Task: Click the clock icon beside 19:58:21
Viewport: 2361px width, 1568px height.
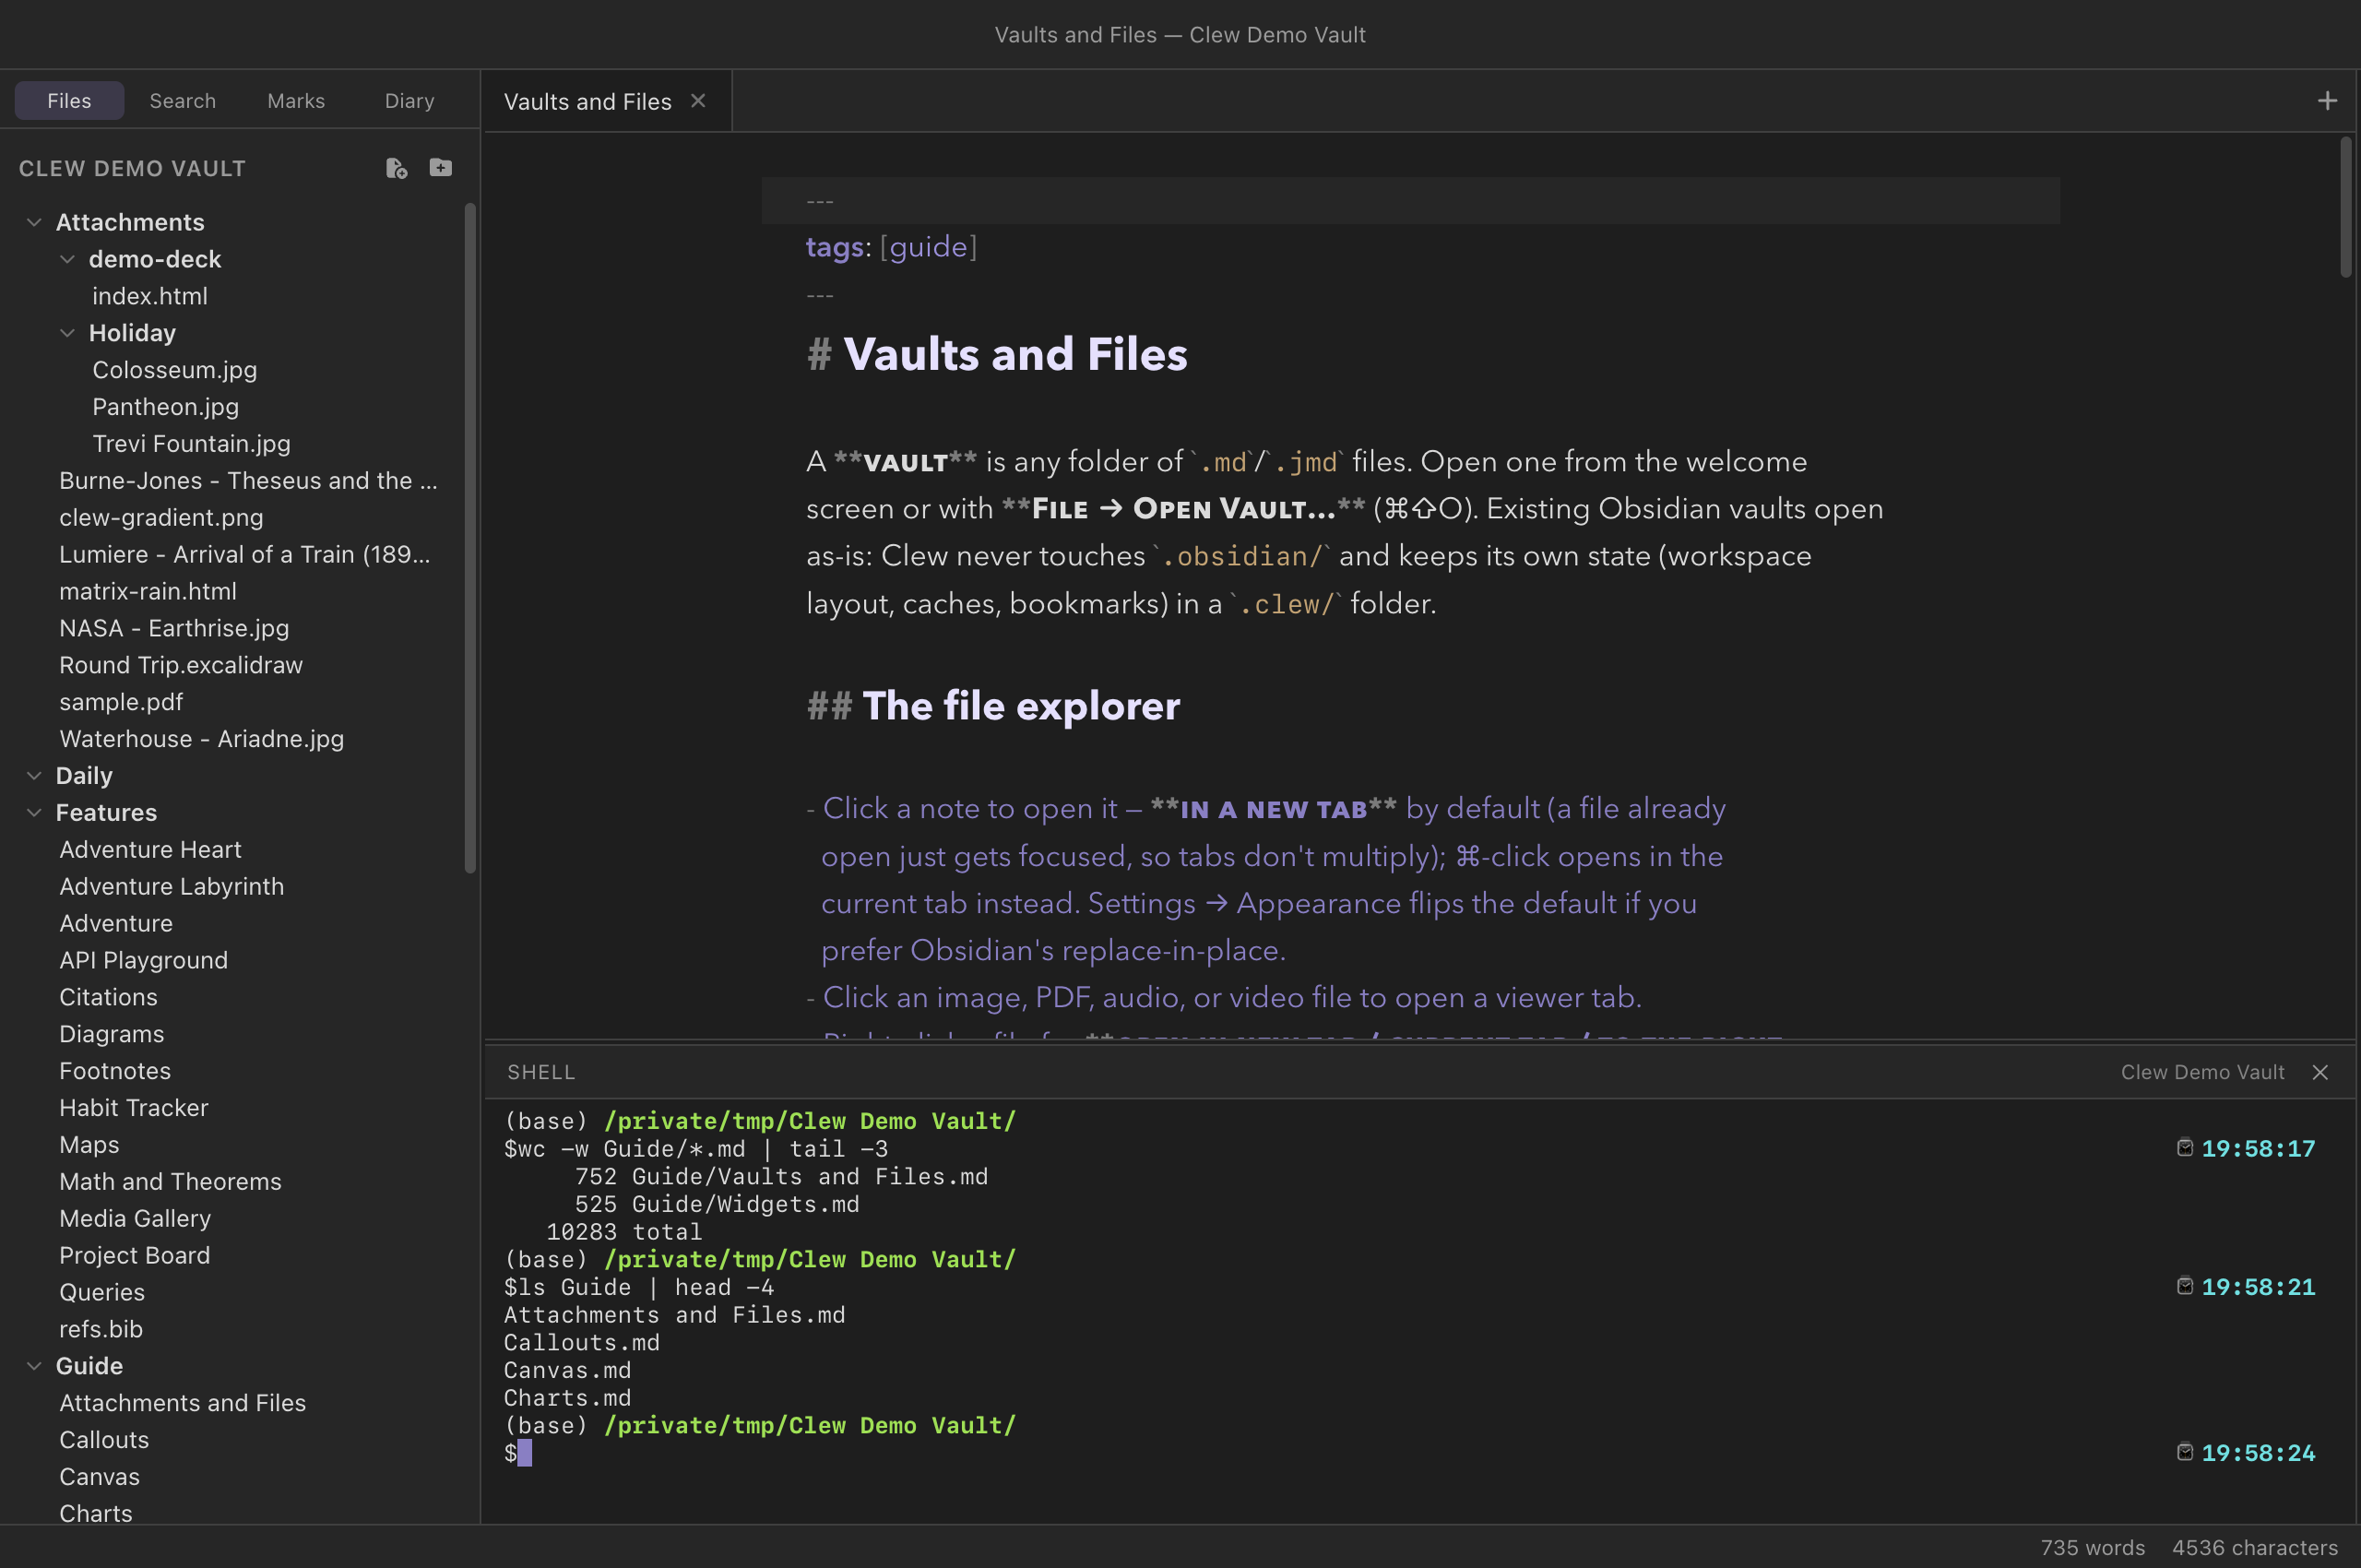Action: (2184, 1286)
